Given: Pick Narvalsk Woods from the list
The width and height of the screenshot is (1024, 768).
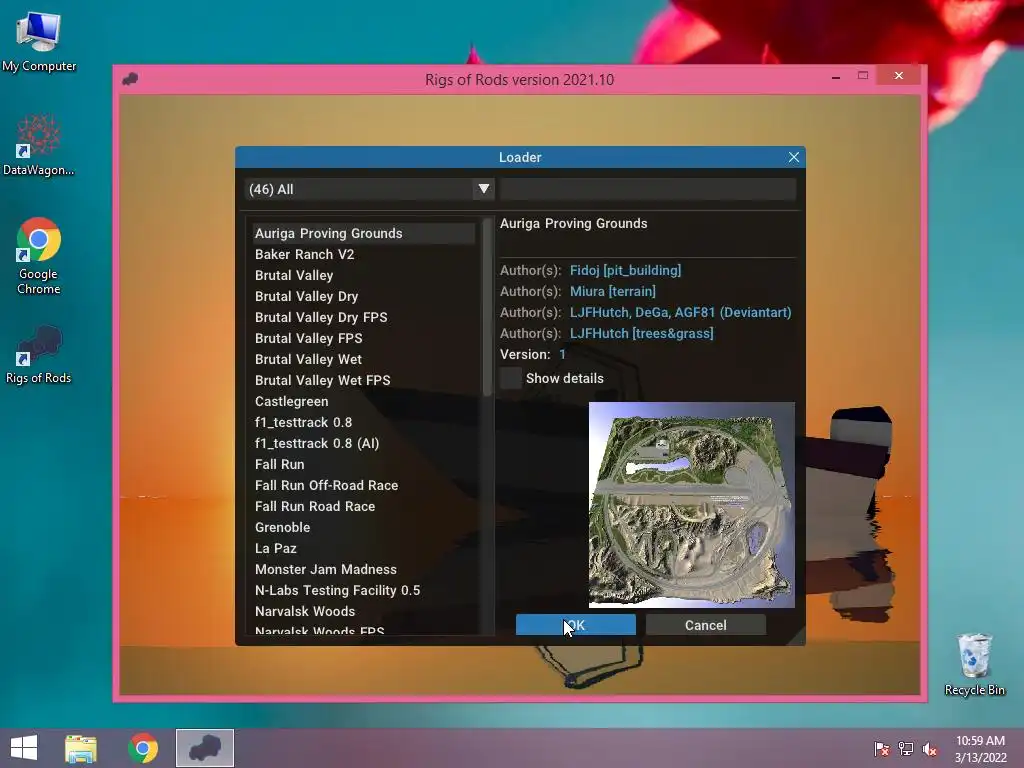Looking at the screenshot, I should tap(364, 611).
